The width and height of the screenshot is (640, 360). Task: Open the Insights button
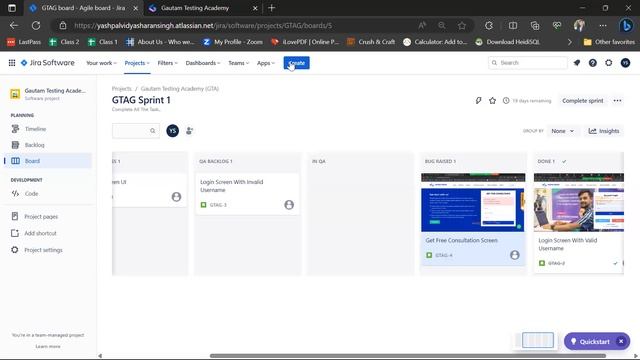(604, 131)
